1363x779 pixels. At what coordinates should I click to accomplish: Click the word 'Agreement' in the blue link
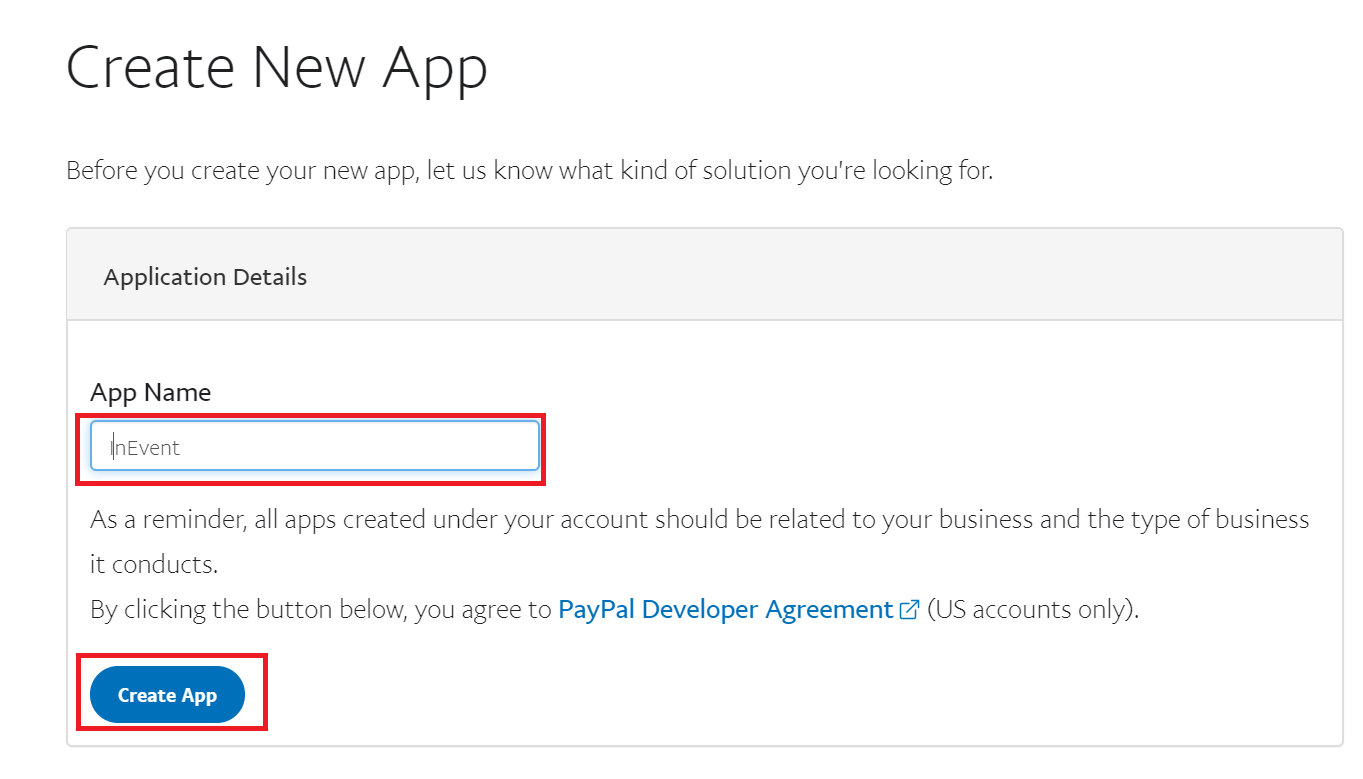tap(829, 609)
